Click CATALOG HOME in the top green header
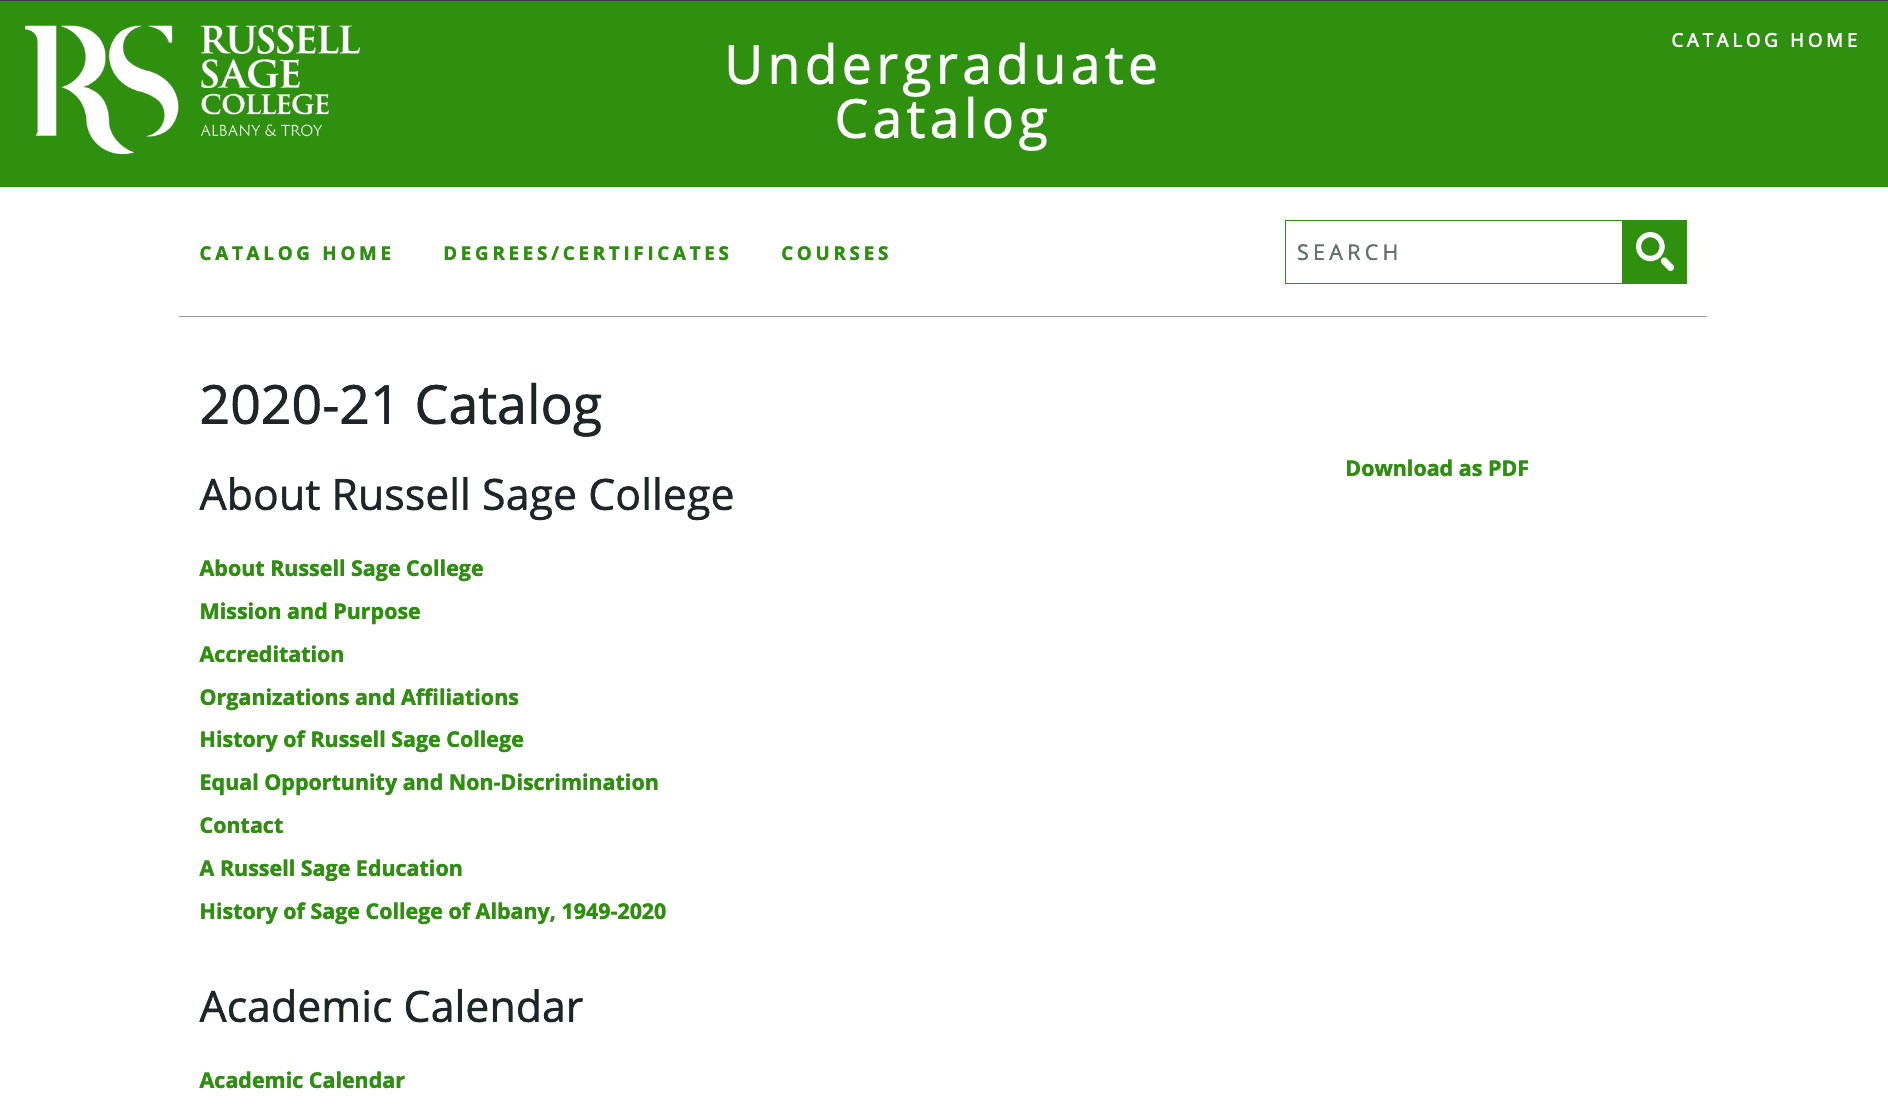The height and width of the screenshot is (1112, 1888). pos(1763,40)
